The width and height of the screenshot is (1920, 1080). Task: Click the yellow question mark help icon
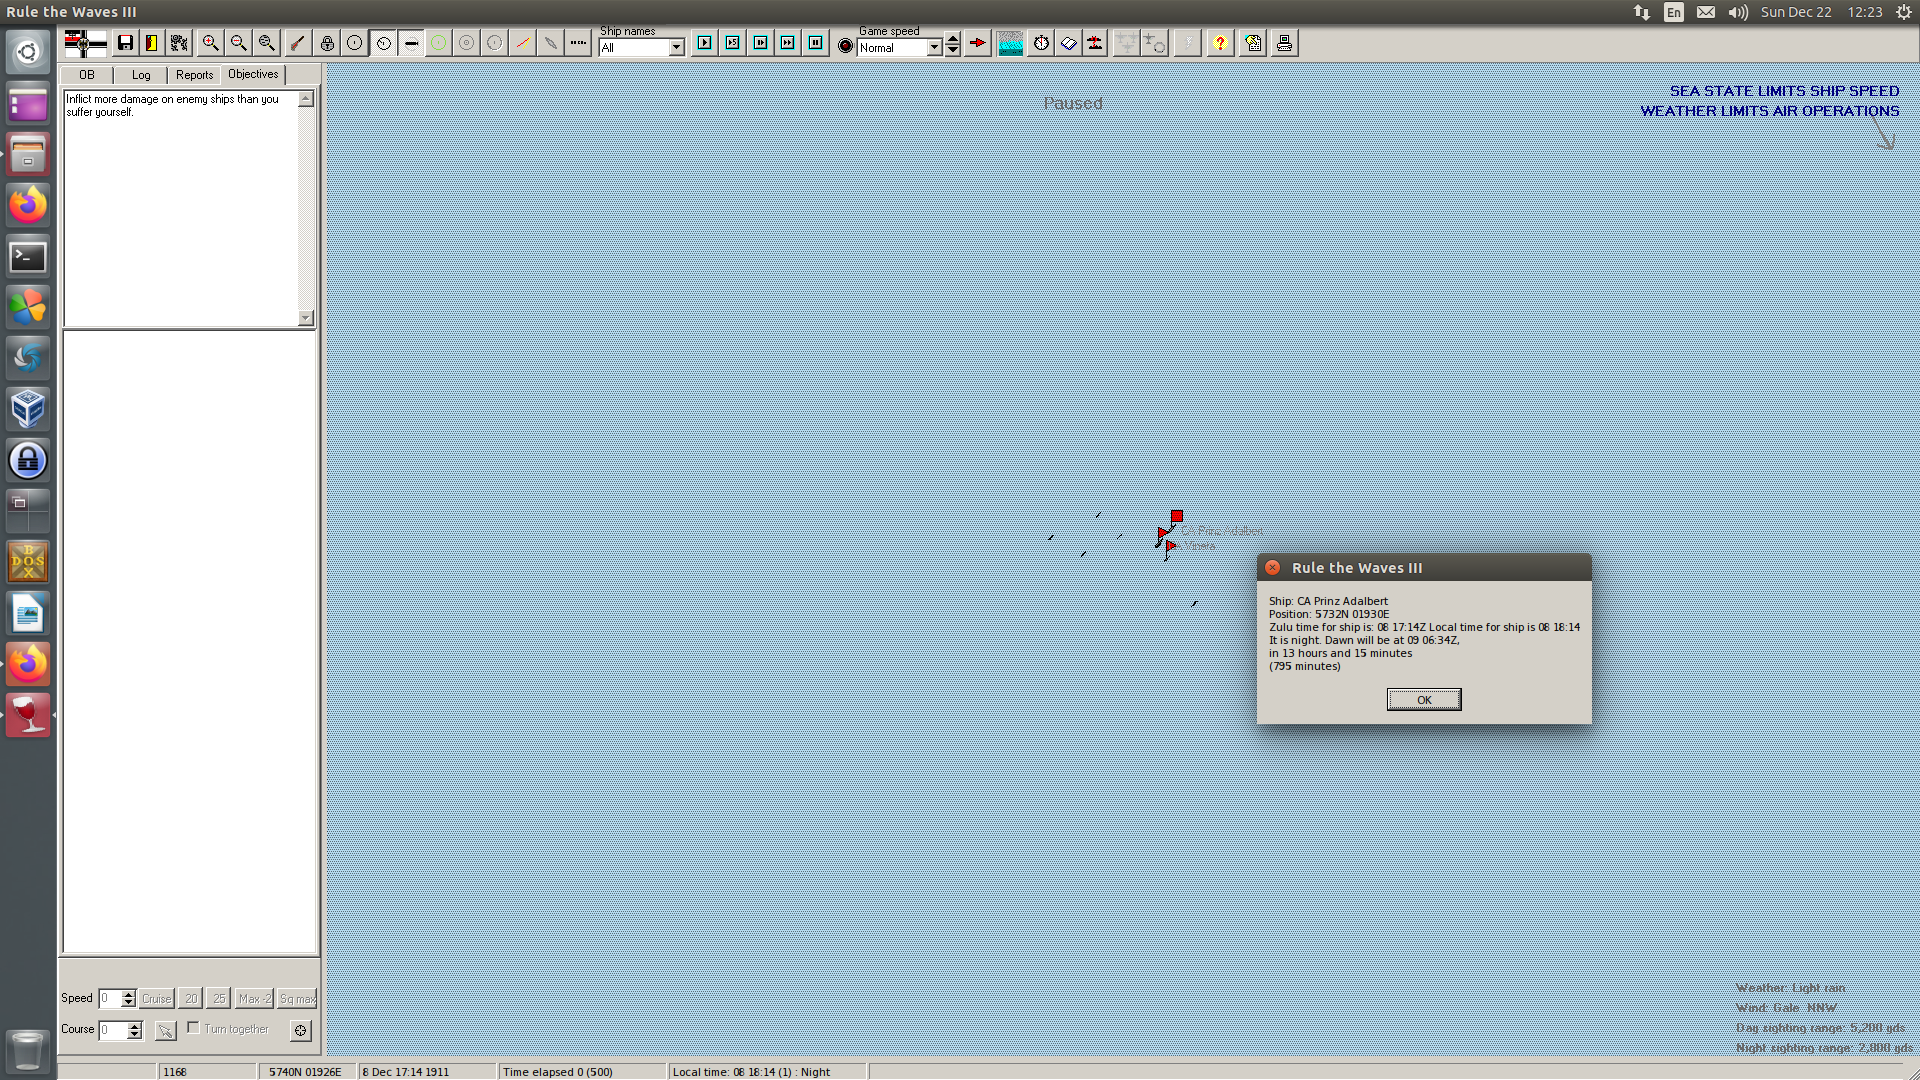pos(1220,43)
